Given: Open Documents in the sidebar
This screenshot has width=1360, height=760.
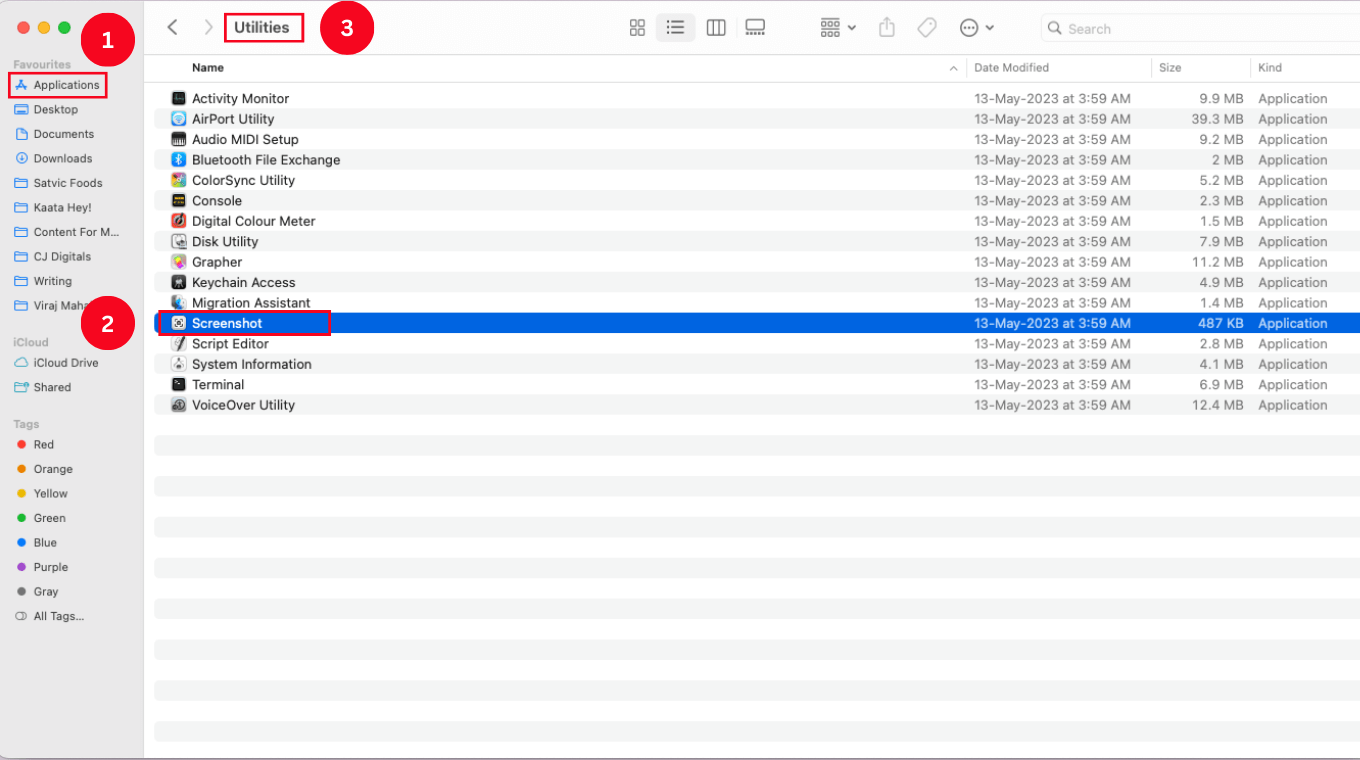Looking at the screenshot, I should coord(55,134).
